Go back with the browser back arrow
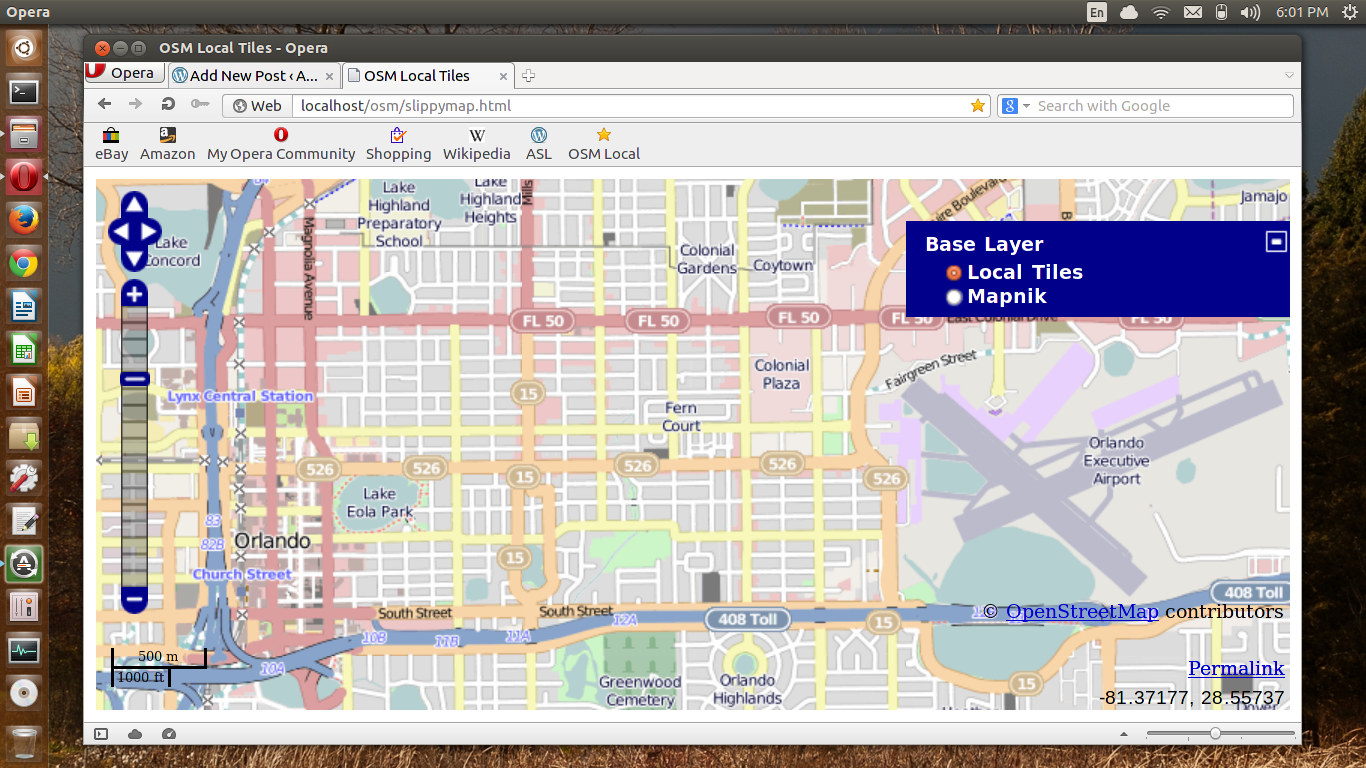This screenshot has height=768, width=1366. tap(105, 104)
